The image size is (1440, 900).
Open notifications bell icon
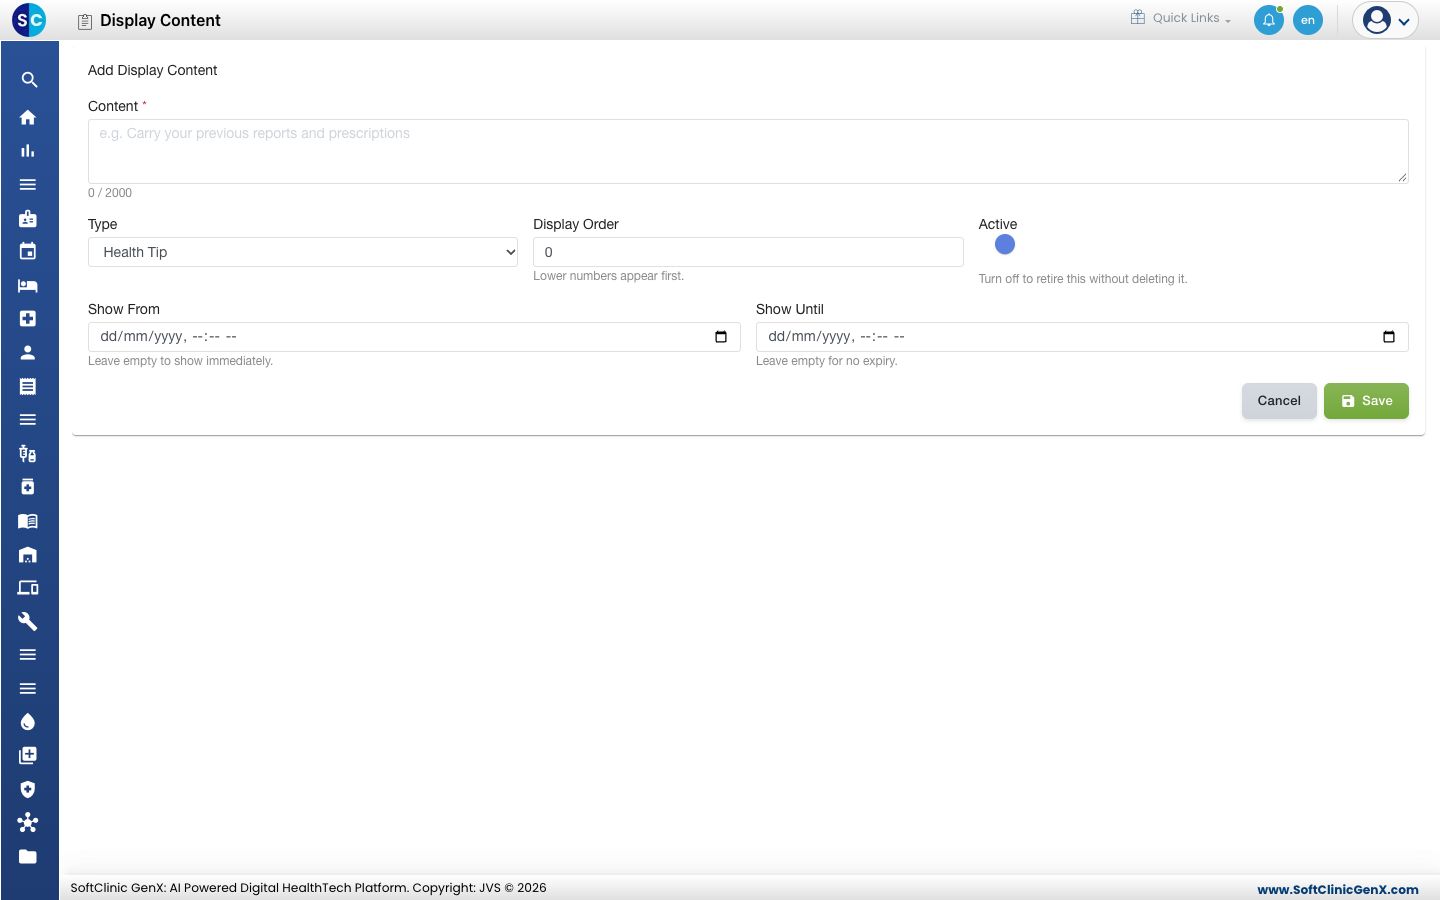click(x=1269, y=20)
